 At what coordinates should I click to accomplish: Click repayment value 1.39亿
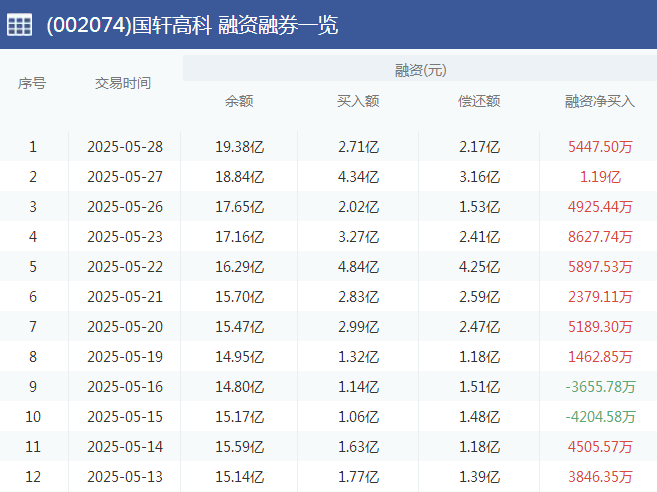pos(479,477)
